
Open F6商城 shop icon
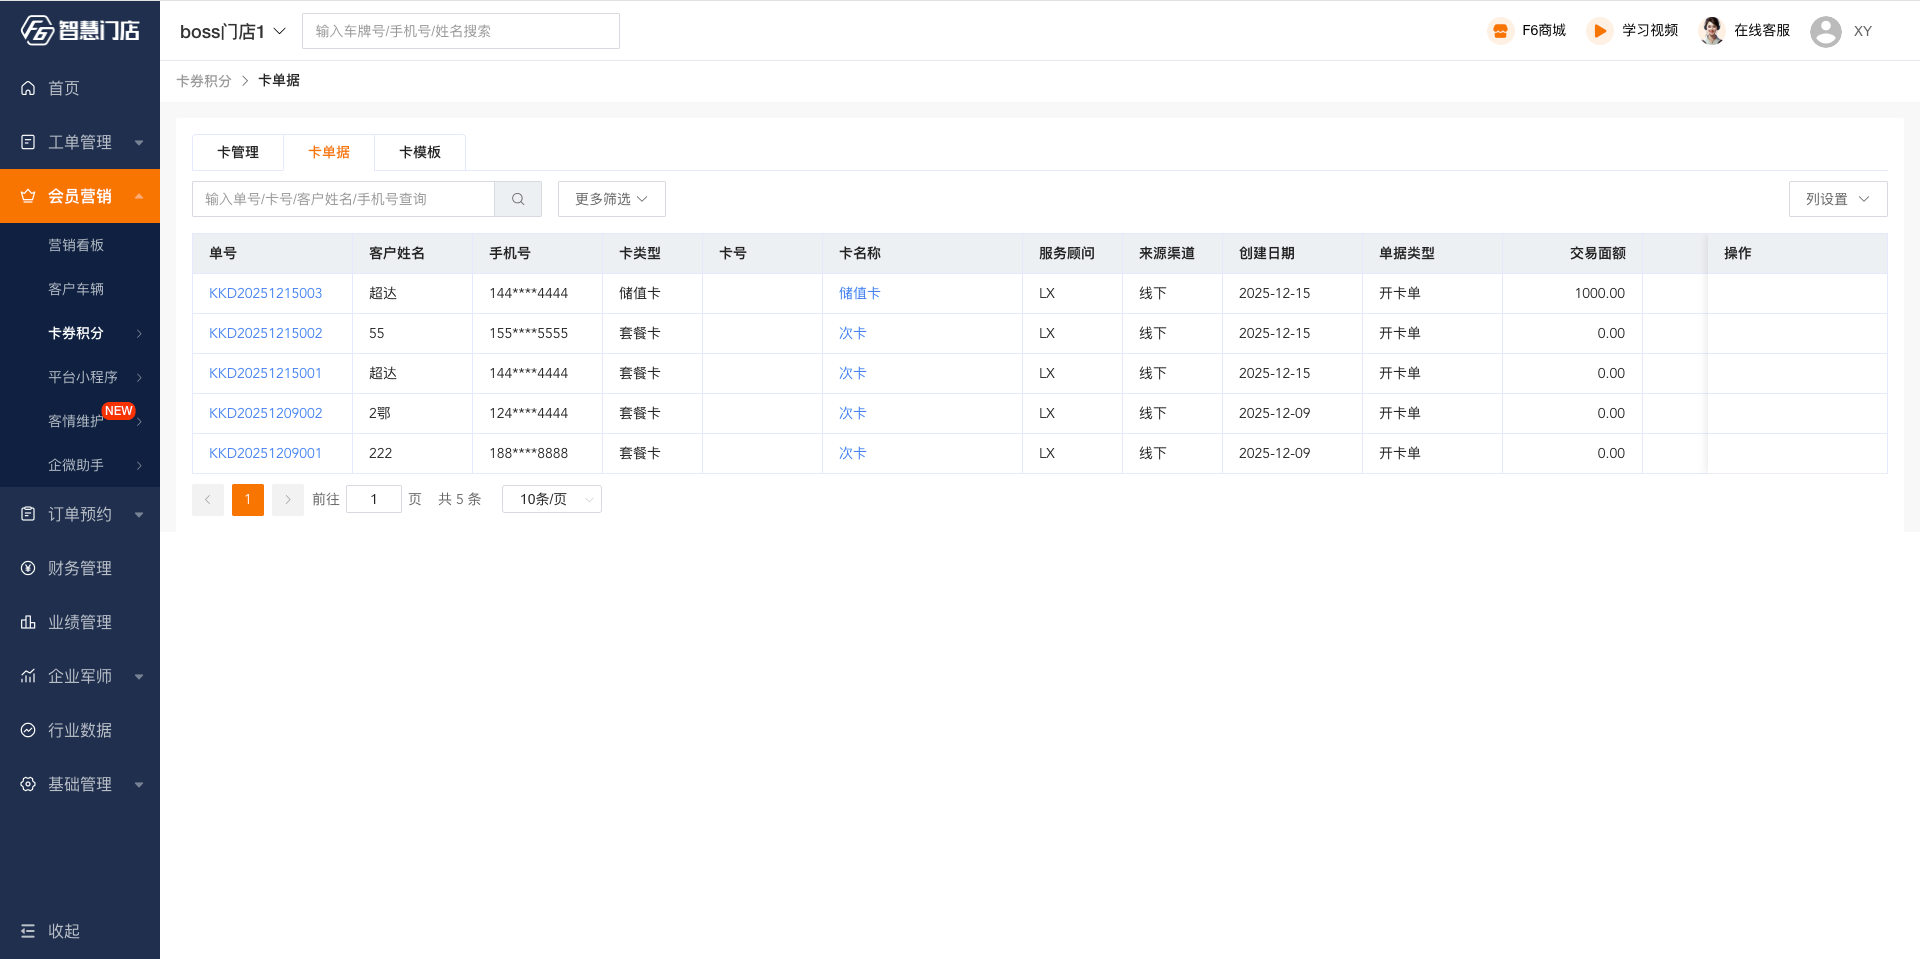(1500, 31)
